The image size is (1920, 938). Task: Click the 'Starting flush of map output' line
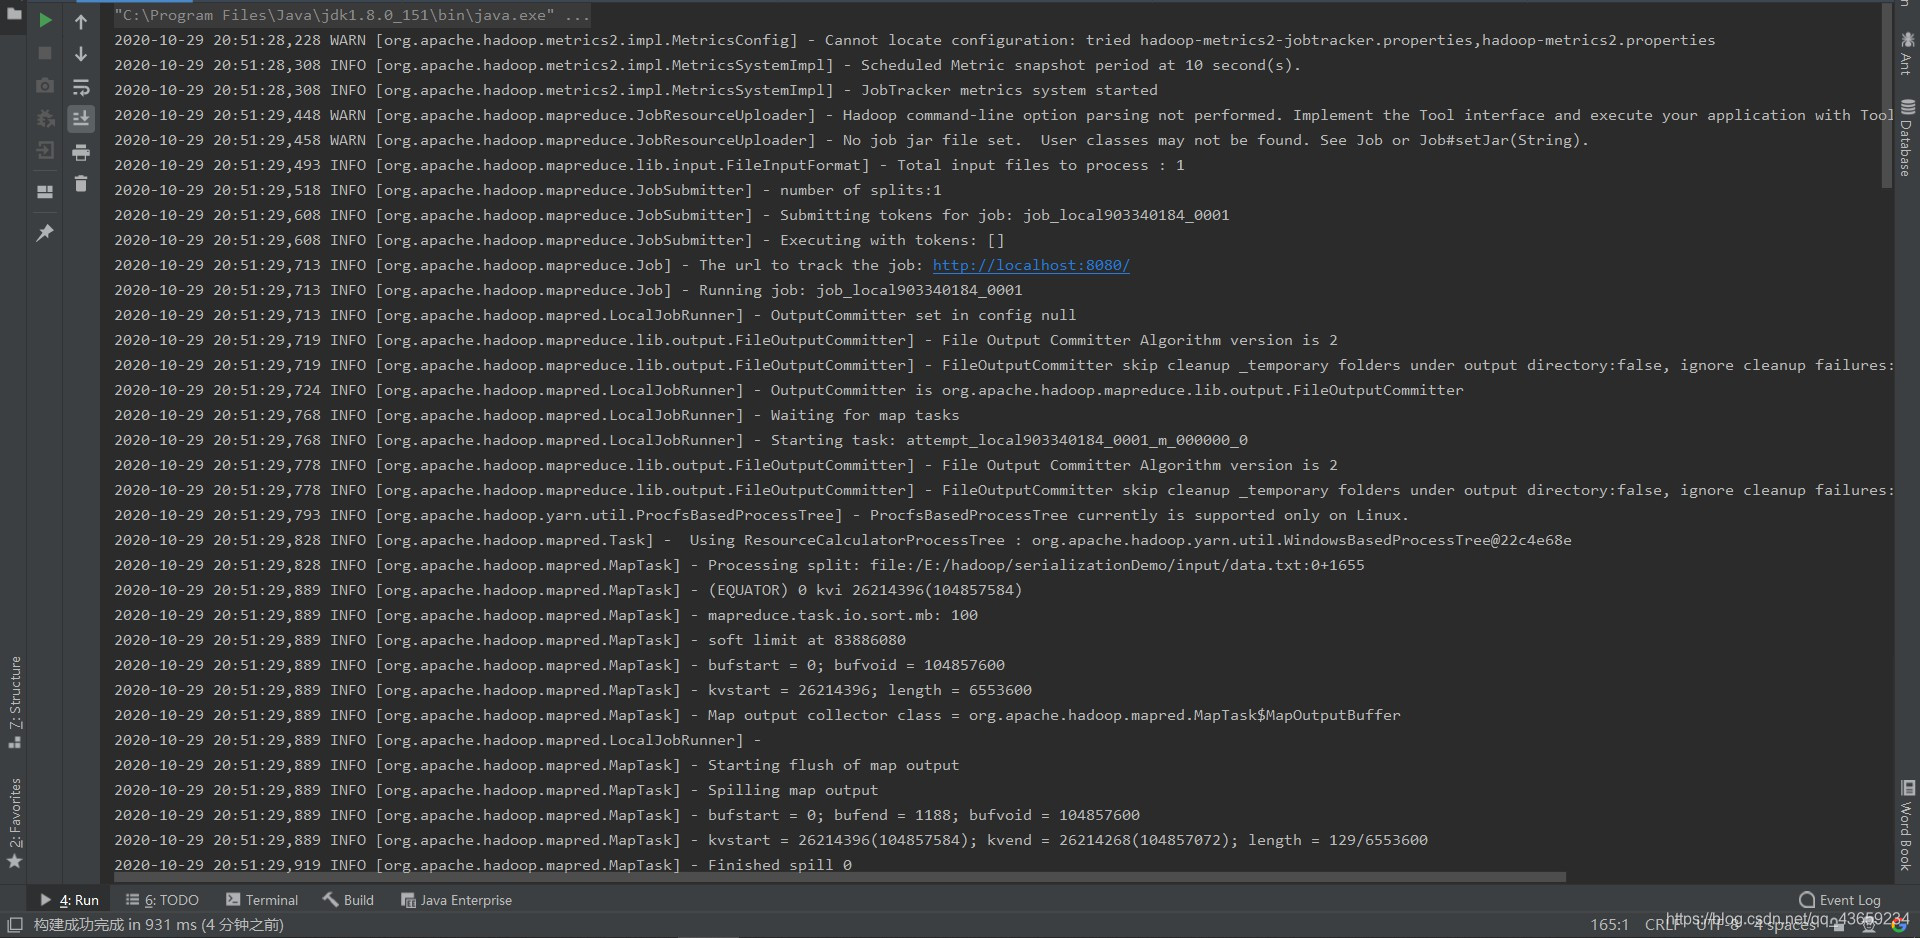coord(536,765)
